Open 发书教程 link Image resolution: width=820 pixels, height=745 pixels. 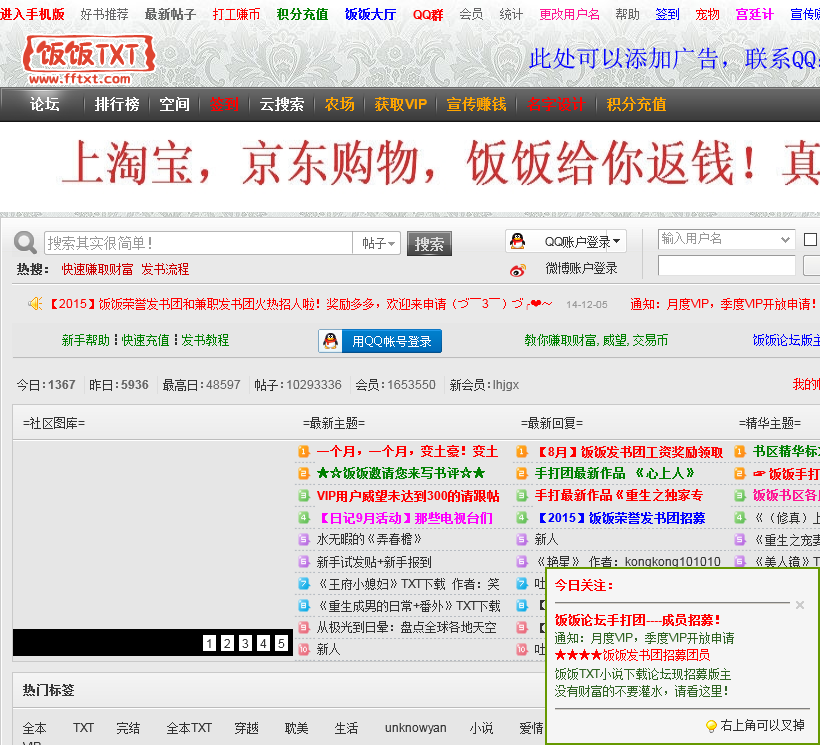(x=205, y=340)
